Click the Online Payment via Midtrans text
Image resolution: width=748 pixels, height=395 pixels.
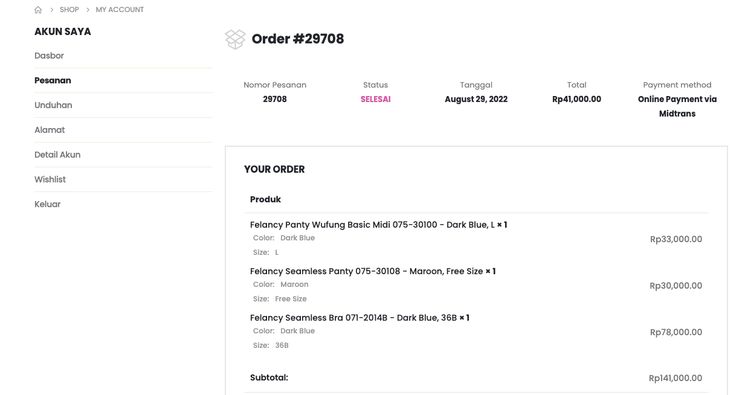(677, 106)
